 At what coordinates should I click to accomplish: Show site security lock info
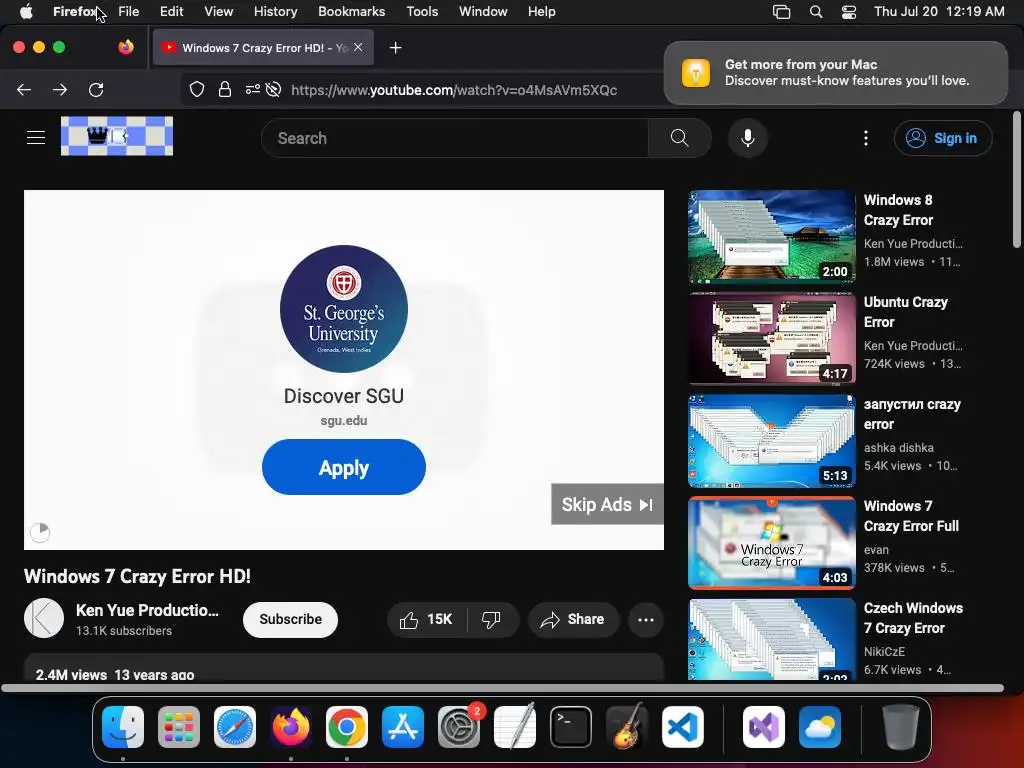(x=225, y=89)
